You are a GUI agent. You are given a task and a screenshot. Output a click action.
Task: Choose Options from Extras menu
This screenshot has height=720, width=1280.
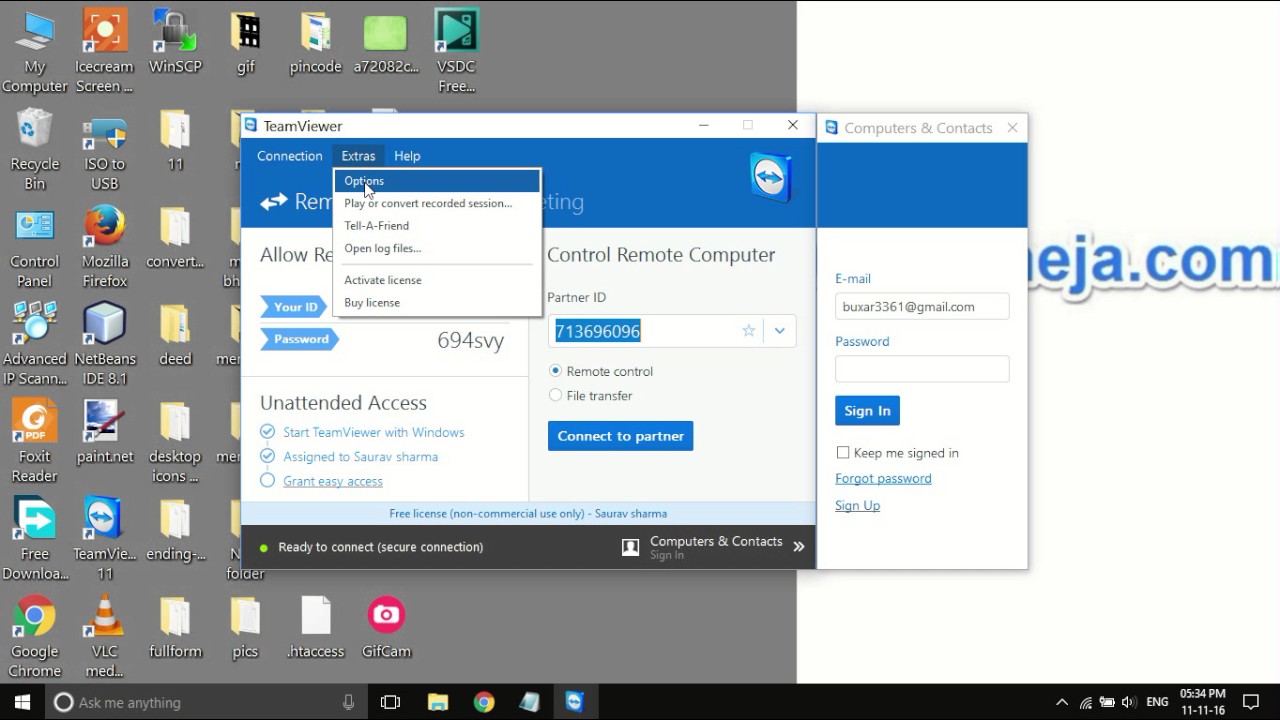tap(437, 181)
